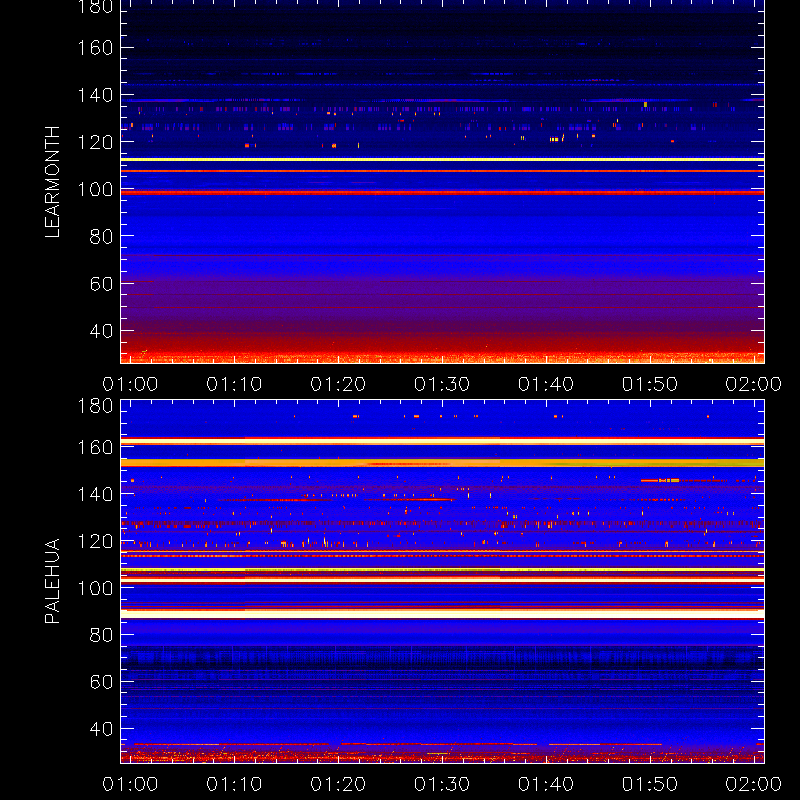The height and width of the screenshot is (800, 800).
Task: Choose the 02:00 time label under PALEHUA plot
Action: tap(754, 784)
